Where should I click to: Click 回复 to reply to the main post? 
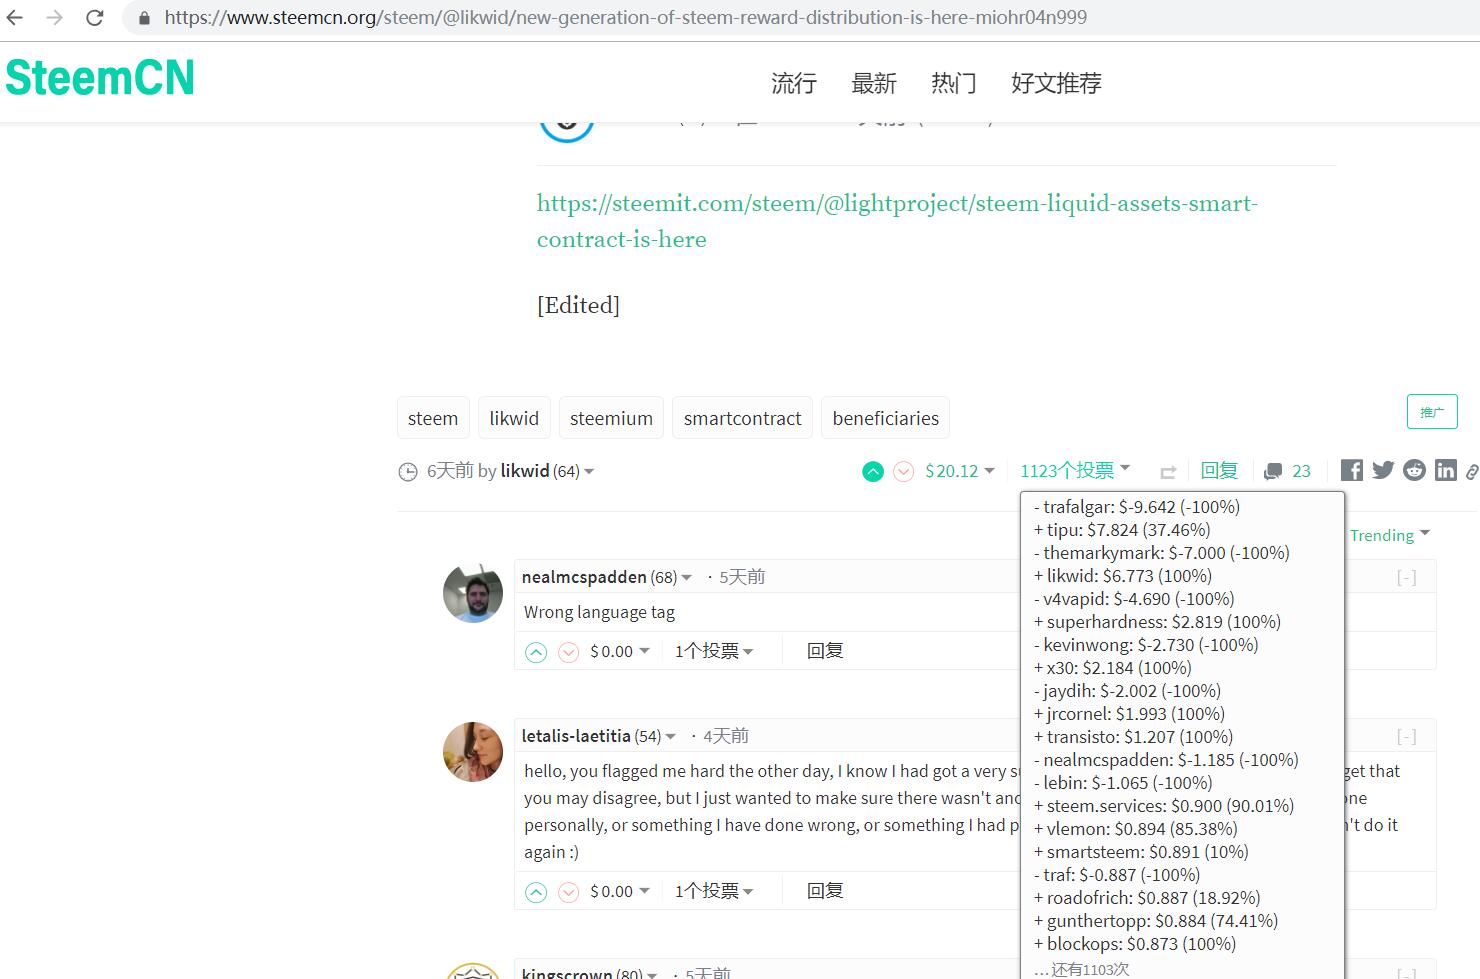1219,471
